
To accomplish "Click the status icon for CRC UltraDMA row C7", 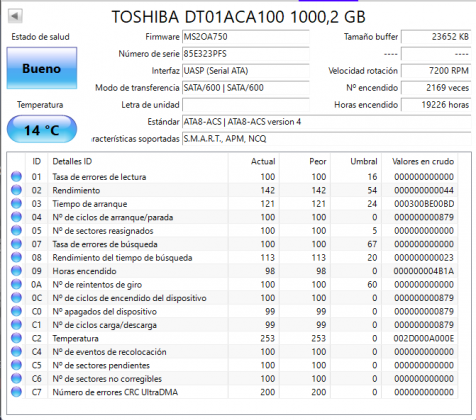I will (16, 392).
